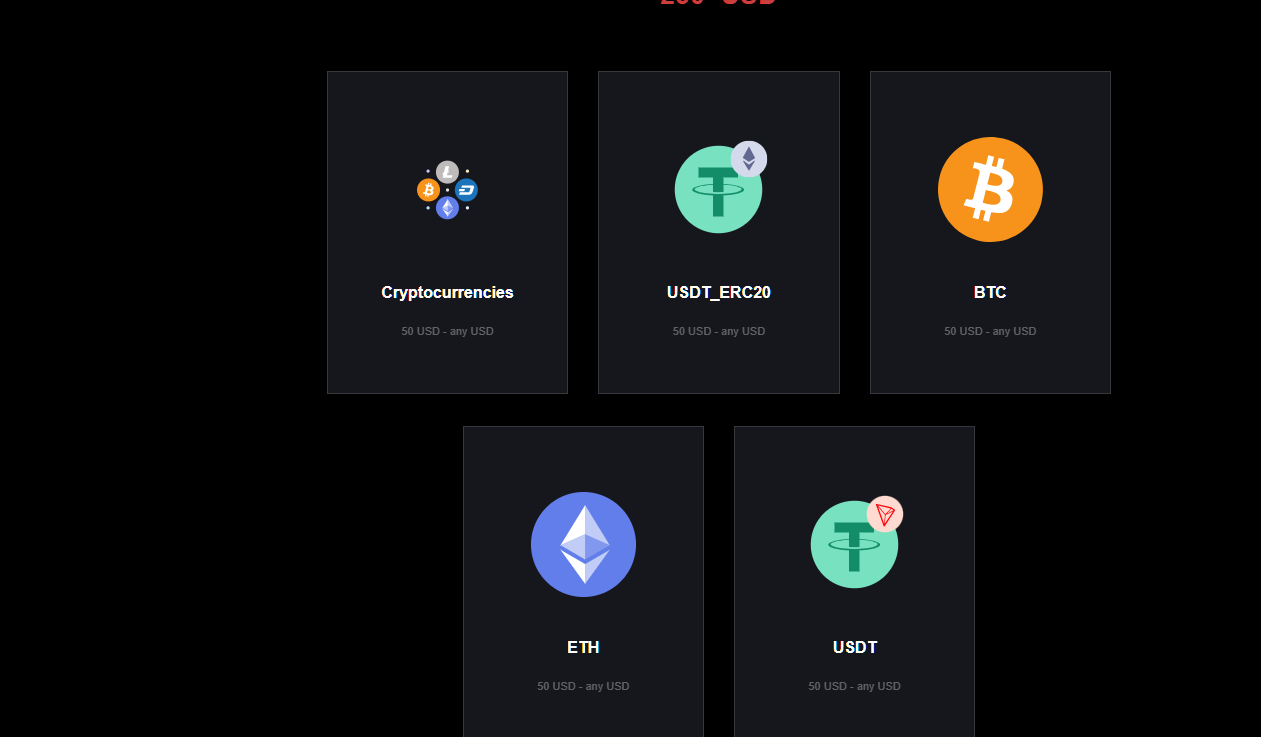Click the orange Bitcoin logo
Viewport: 1261px width, 737px height.
(990, 189)
